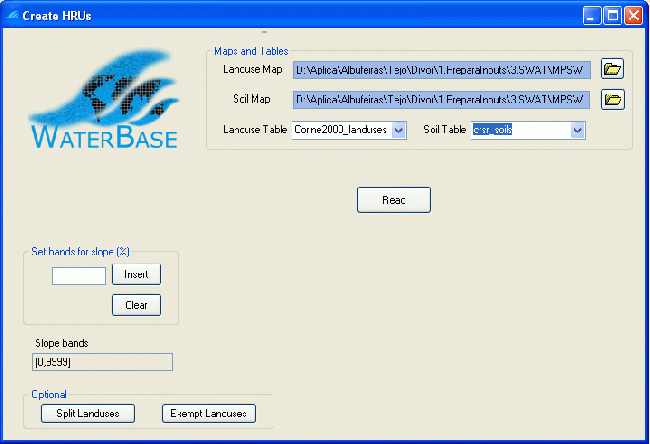This screenshot has width=650, height=444.
Task: Open the Soil Table dropdown arrow
Action: tap(577, 130)
